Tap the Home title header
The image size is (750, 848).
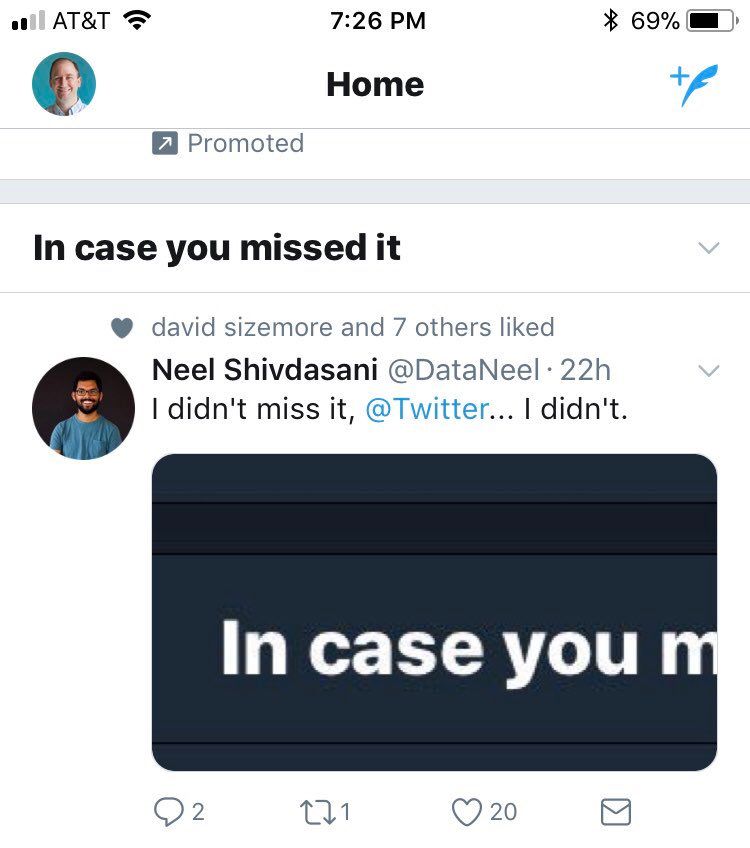[375, 85]
